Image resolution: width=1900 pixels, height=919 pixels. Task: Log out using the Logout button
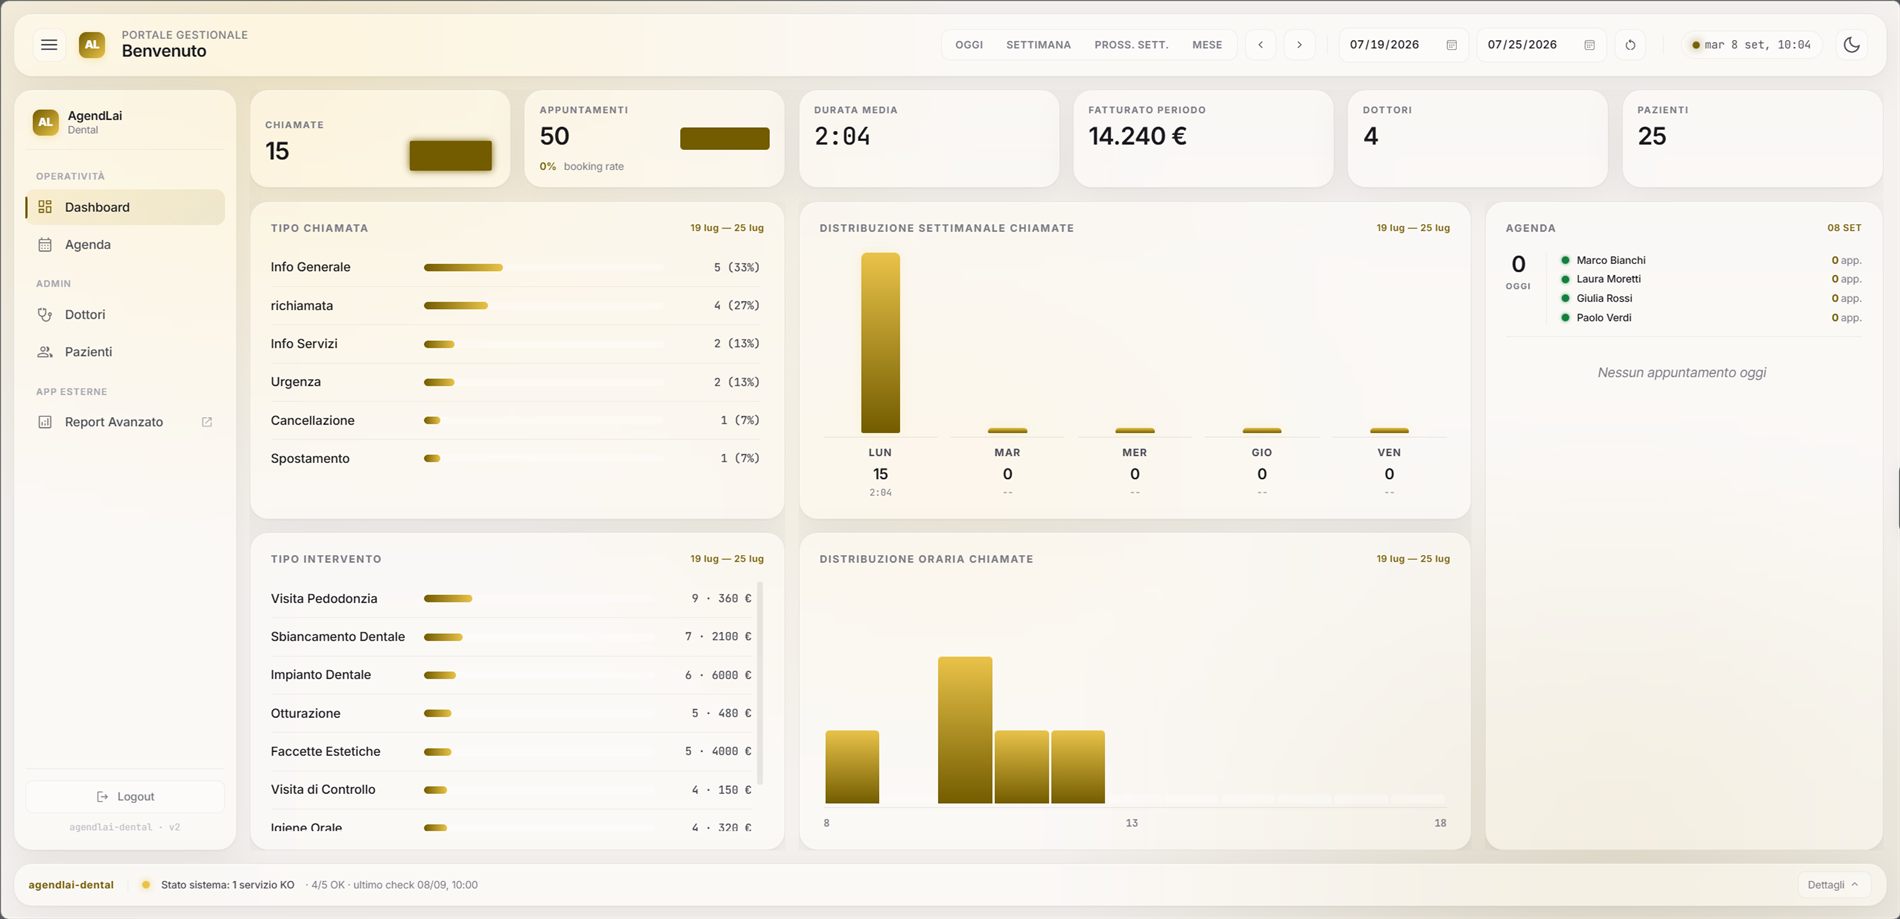125,797
